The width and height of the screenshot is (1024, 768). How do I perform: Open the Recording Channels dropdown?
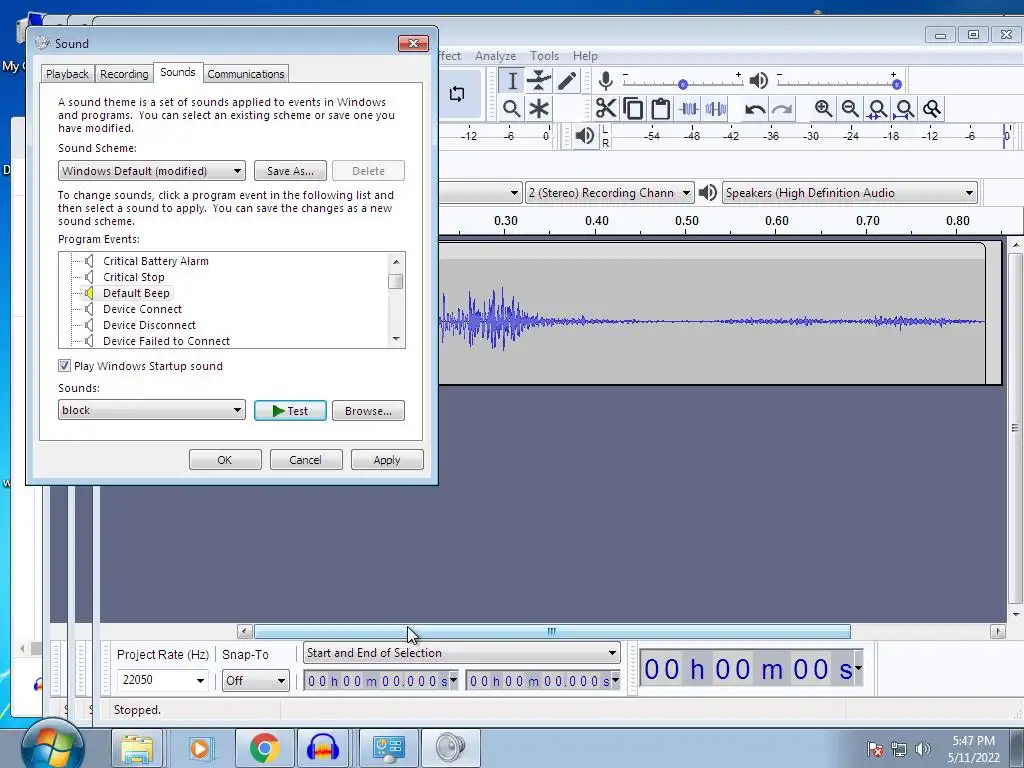pos(609,193)
